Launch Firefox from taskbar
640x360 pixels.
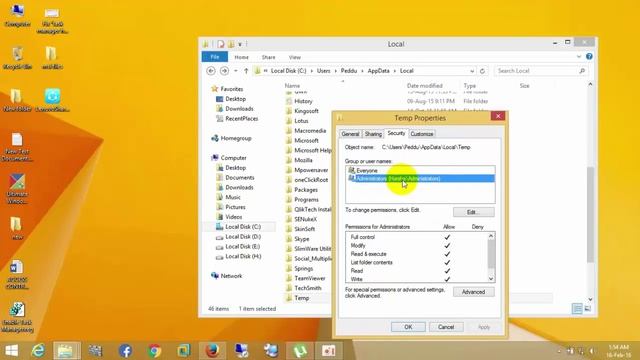pyautogui.click(x=212, y=351)
